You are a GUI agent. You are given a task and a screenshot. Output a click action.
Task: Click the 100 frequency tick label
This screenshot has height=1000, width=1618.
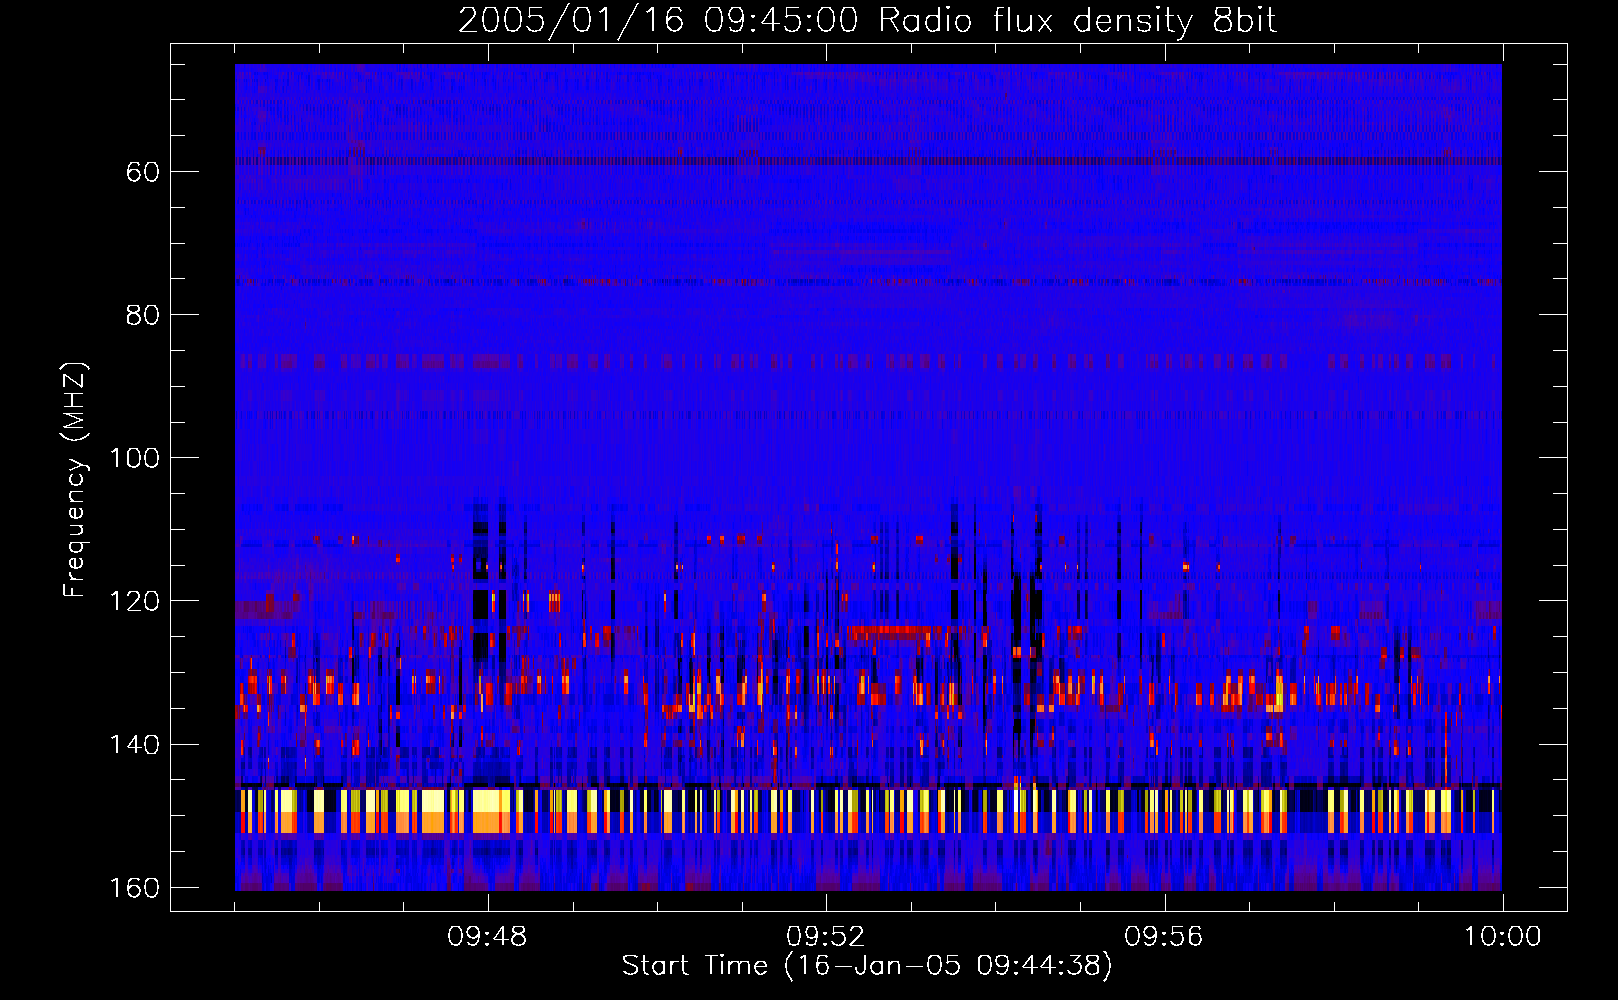(134, 458)
